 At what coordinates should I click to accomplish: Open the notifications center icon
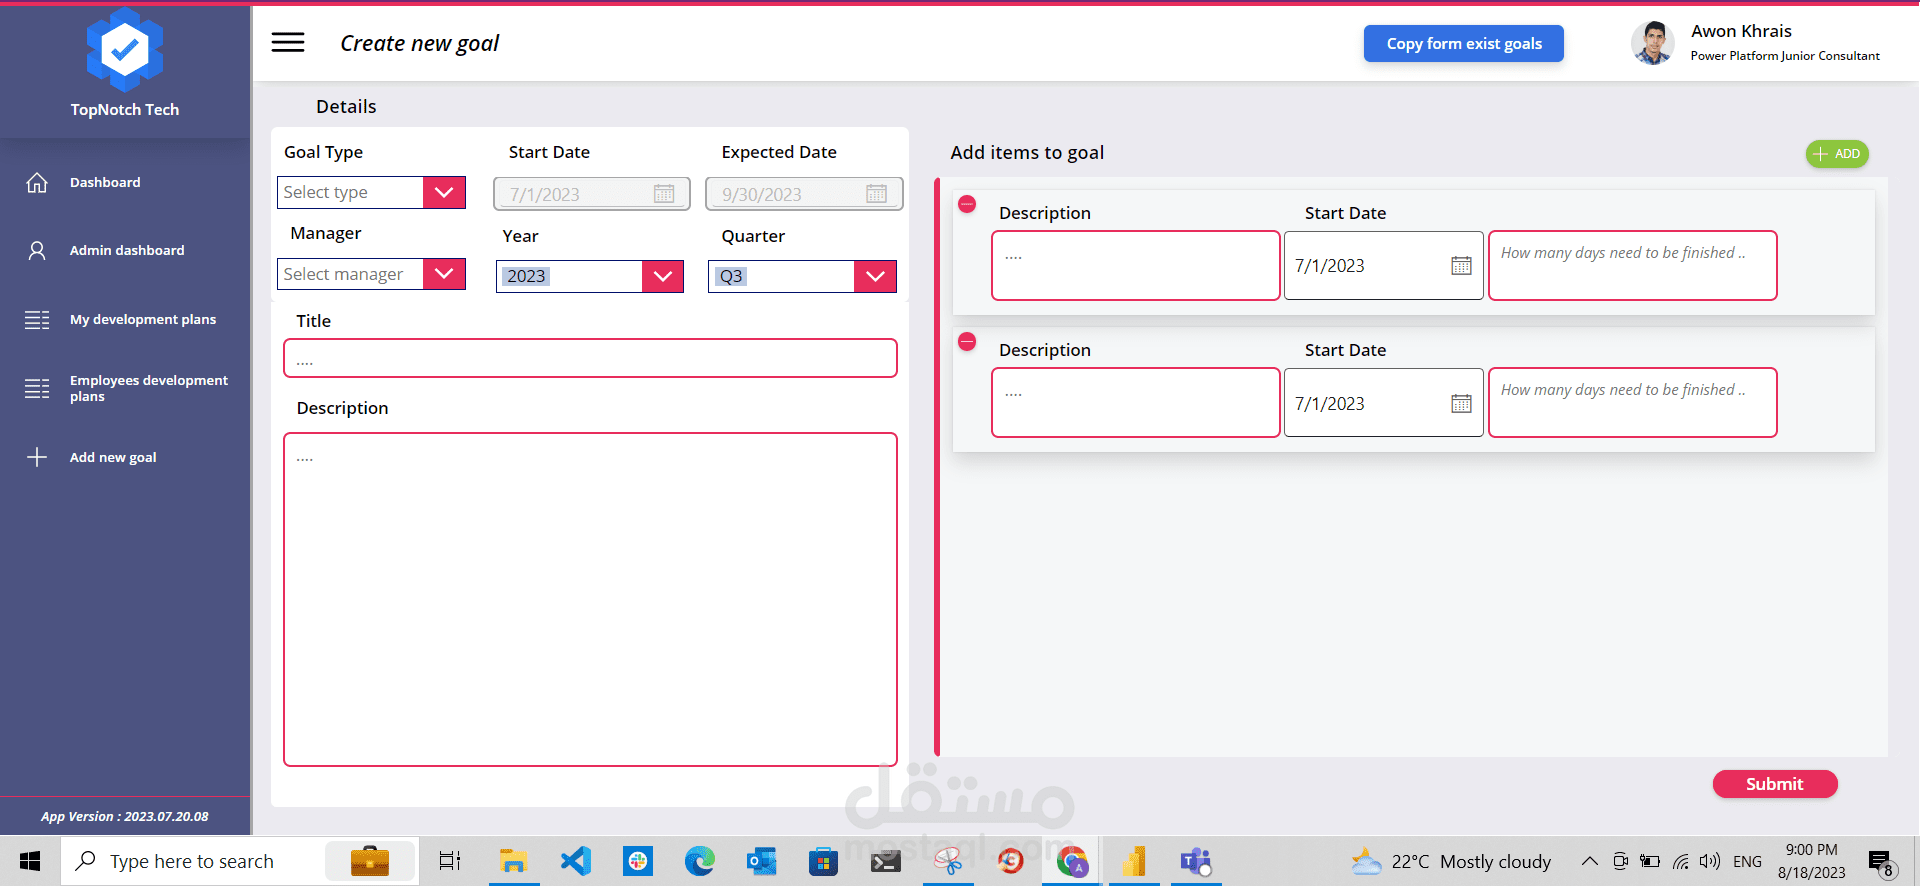(1881, 862)
